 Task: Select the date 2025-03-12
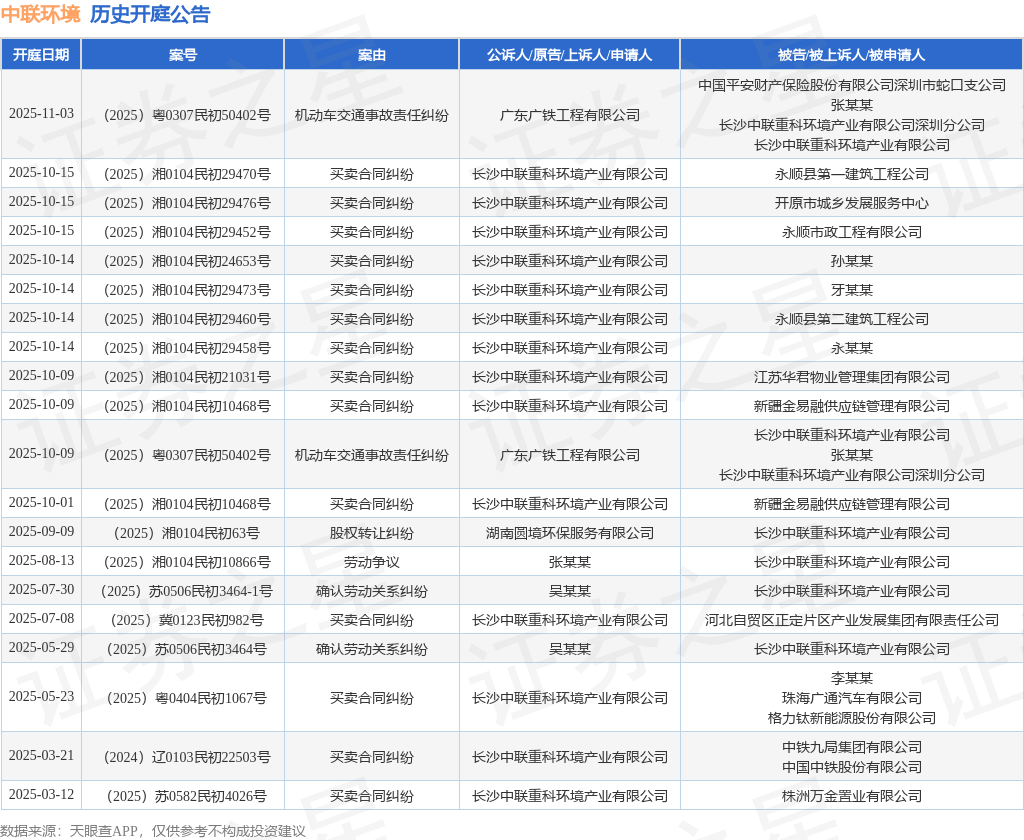[41, 795]
